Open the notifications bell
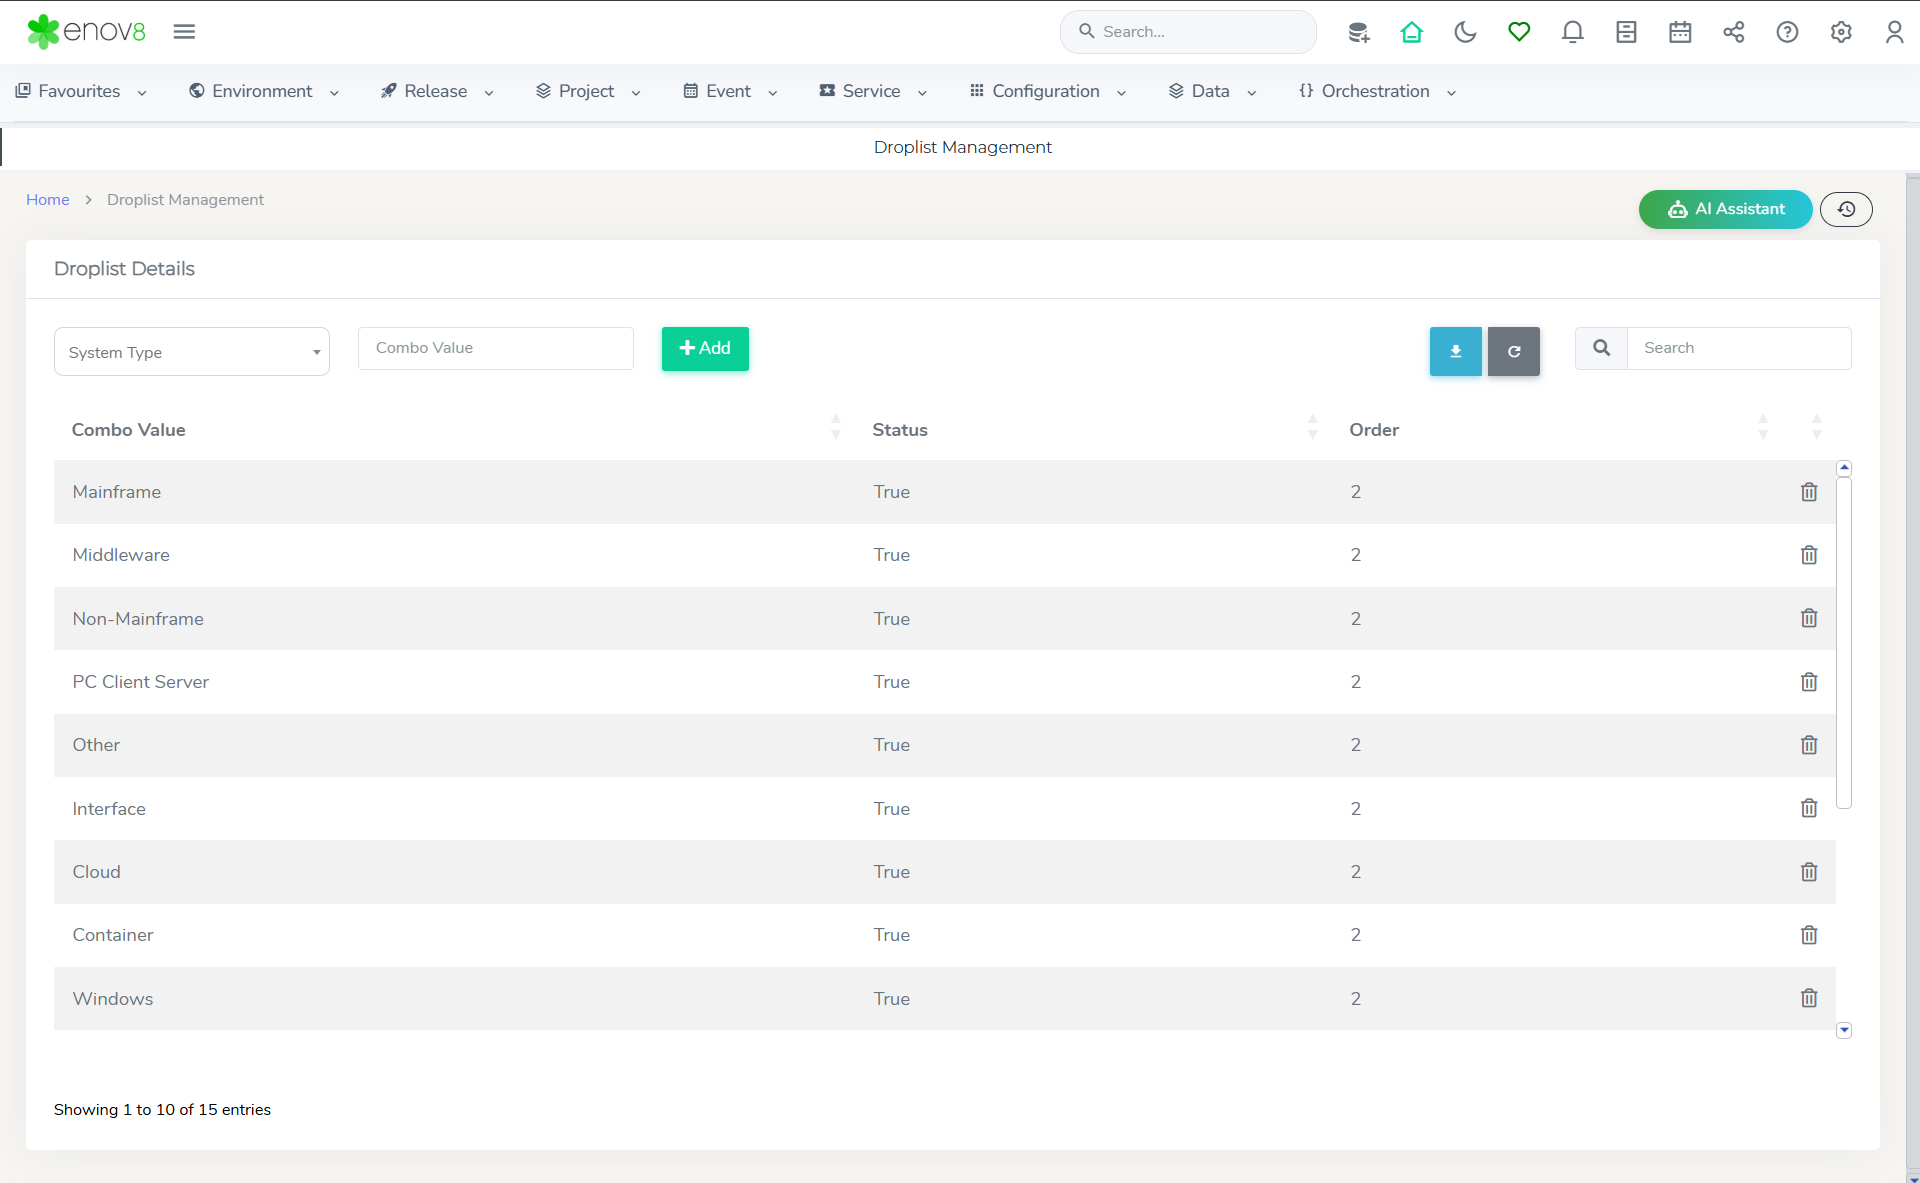The width and height of the screenshot is (1920, 1183). (1572, 32)
